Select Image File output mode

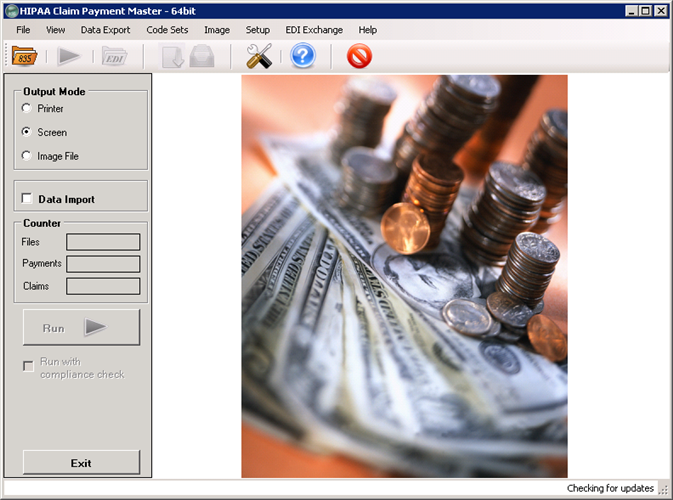coord(26,156)
